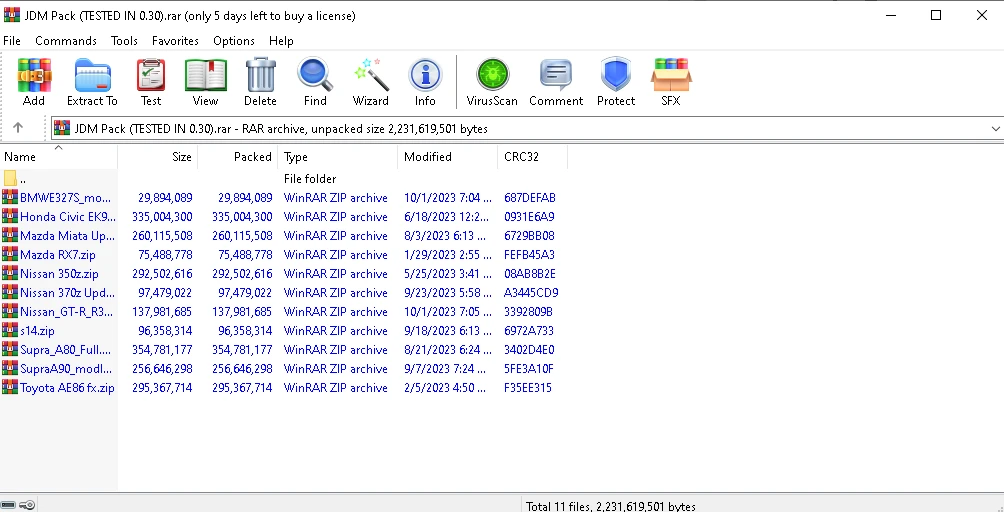
Task: Start VirusScan on archive
Action: 492,82
